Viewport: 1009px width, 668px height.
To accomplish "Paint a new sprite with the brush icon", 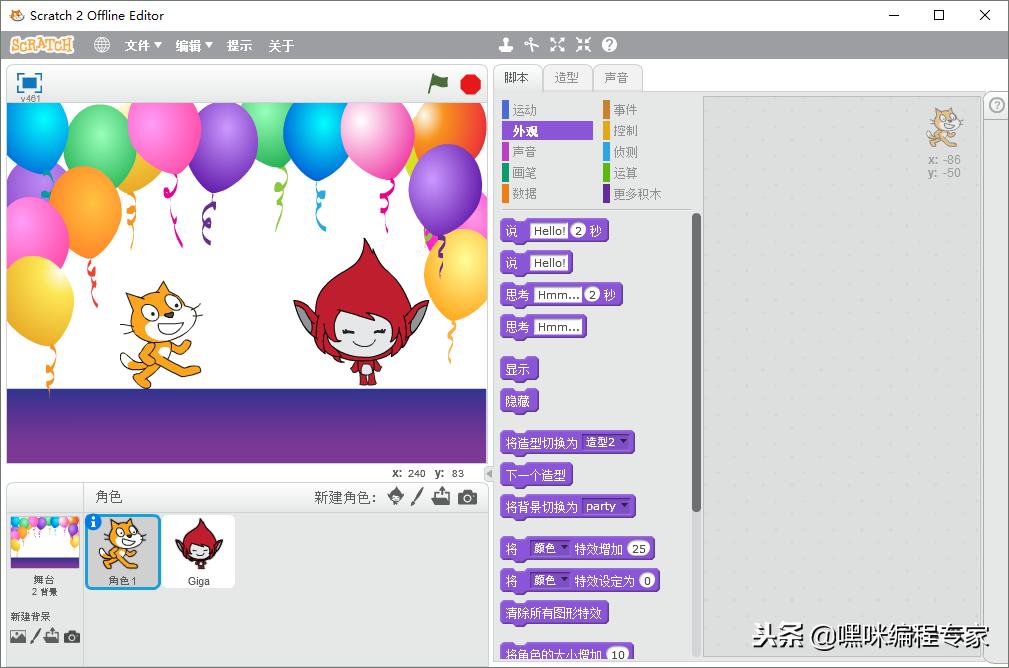I will [418, 496].
